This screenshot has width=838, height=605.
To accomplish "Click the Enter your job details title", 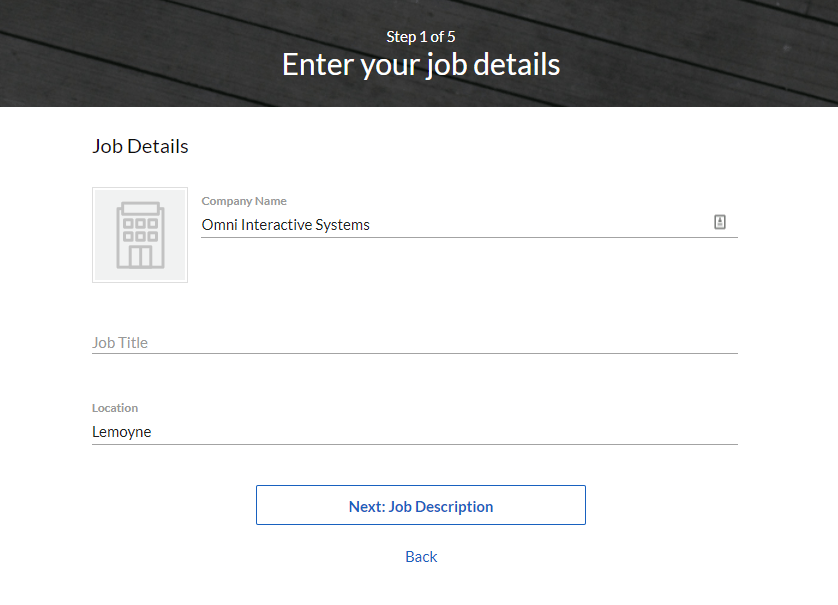I will tap(420, 64).
